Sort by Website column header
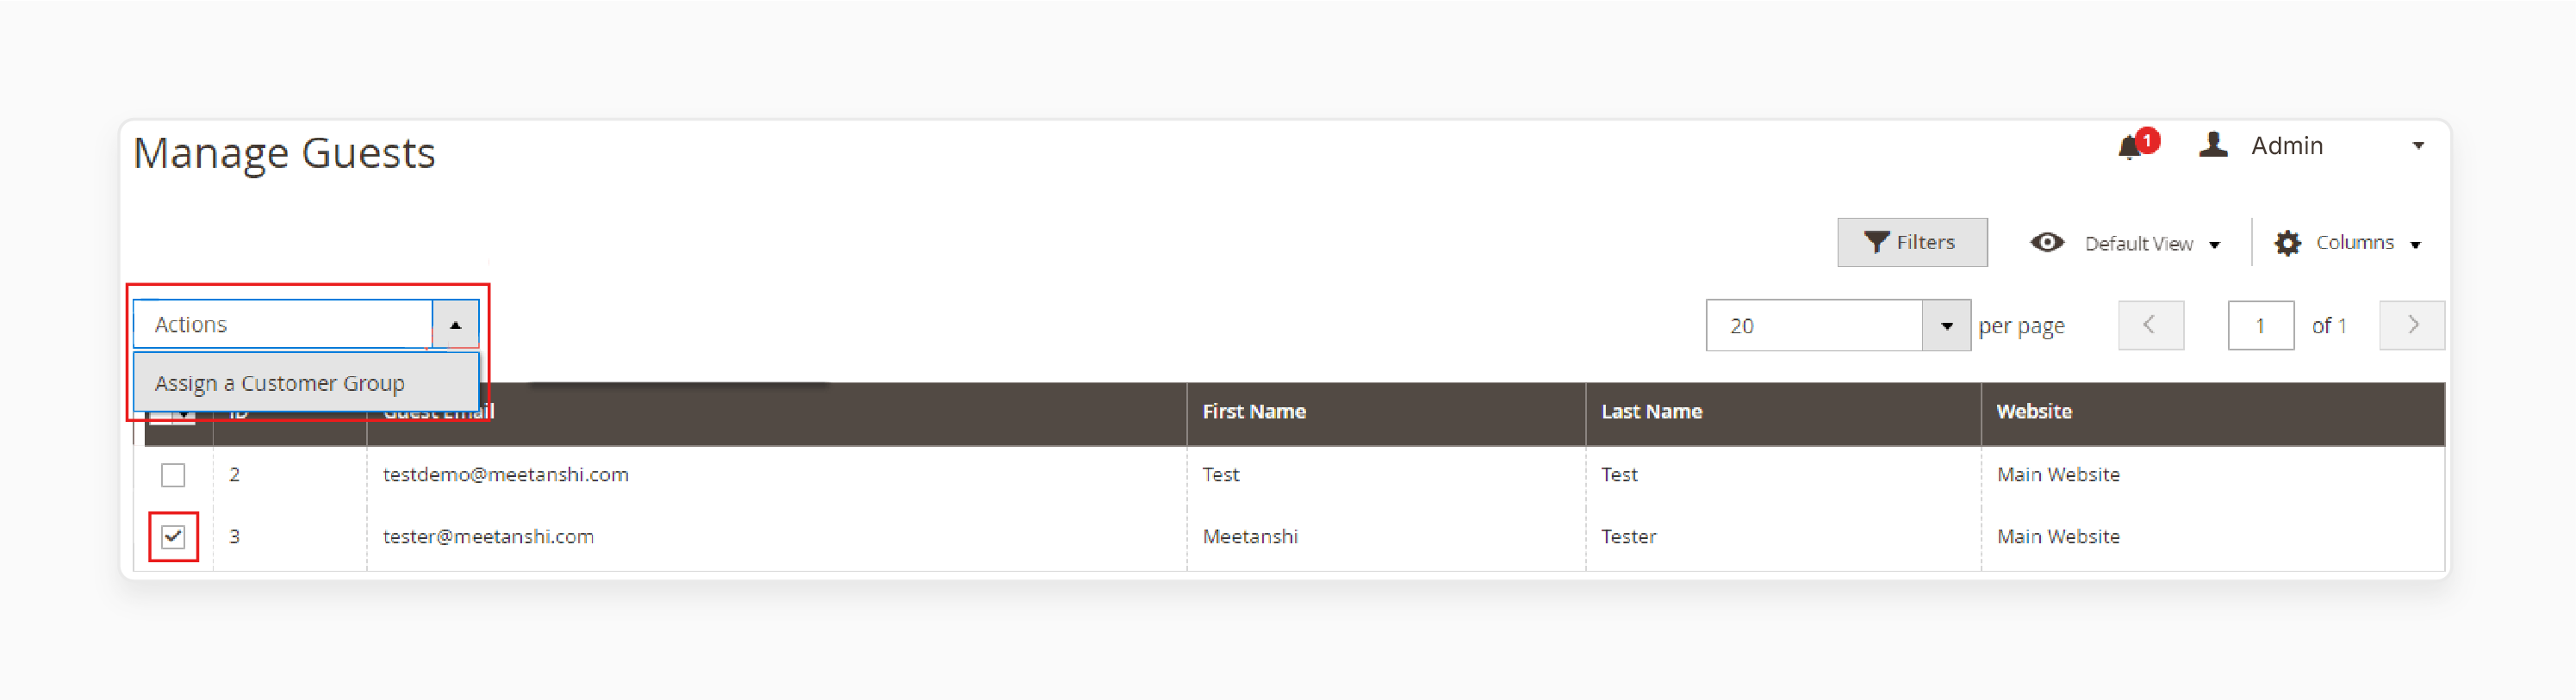The width and height of the screenshot is (2576, 700). click(2034, 411)
